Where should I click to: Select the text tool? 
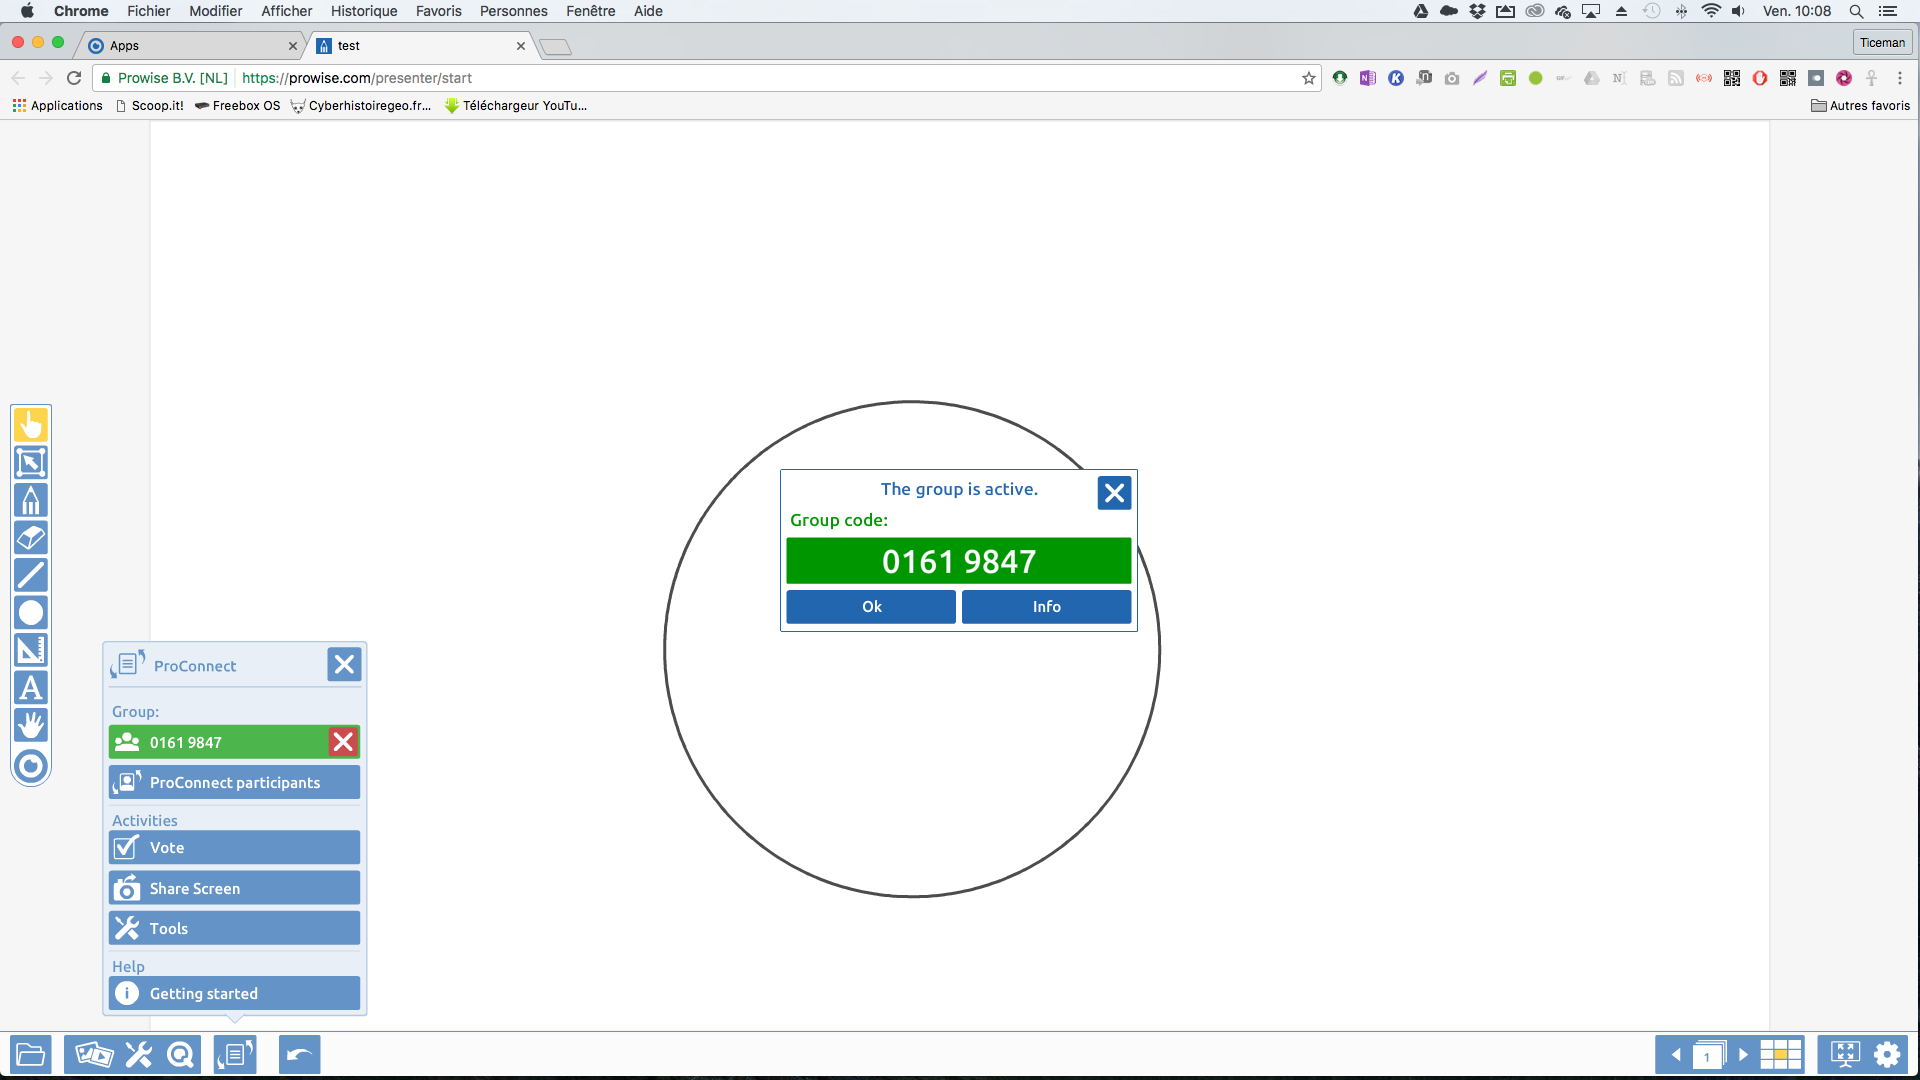31,688
